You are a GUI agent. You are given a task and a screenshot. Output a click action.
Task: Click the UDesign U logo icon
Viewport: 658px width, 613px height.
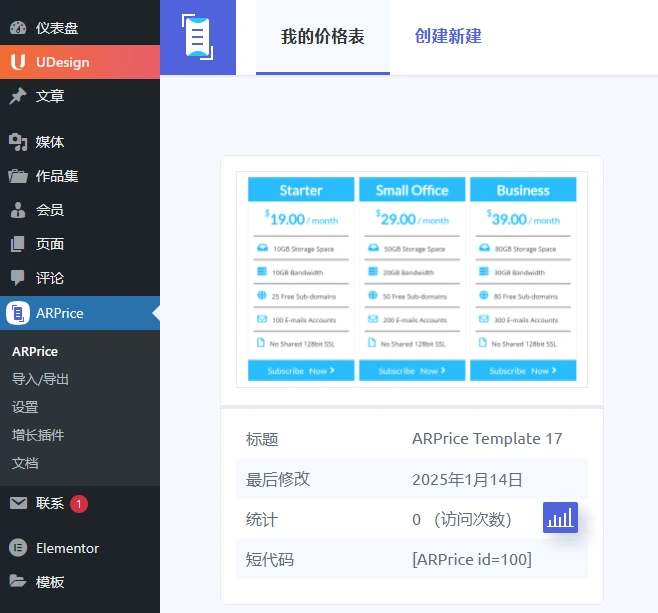point(18,62)
